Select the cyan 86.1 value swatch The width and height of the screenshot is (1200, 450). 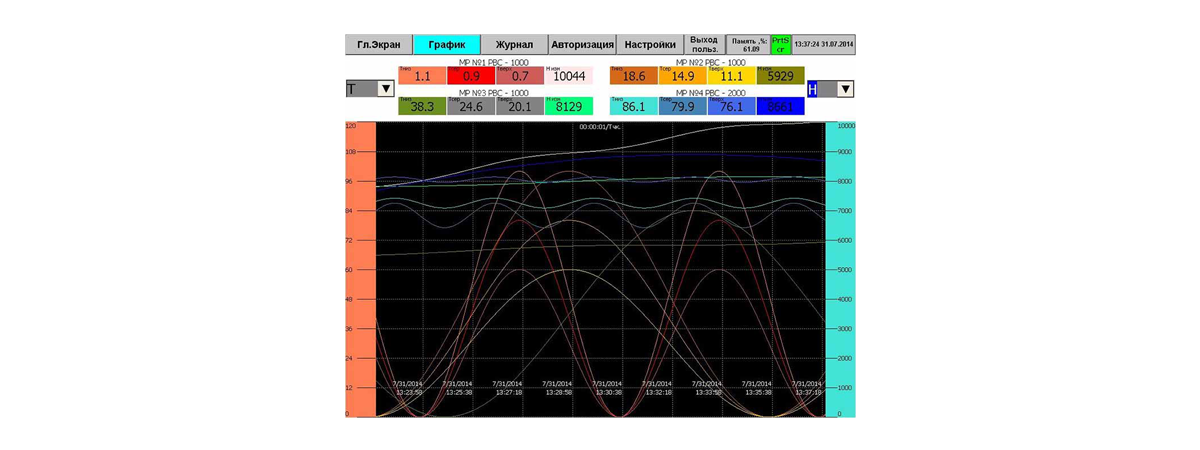point(634,106)
